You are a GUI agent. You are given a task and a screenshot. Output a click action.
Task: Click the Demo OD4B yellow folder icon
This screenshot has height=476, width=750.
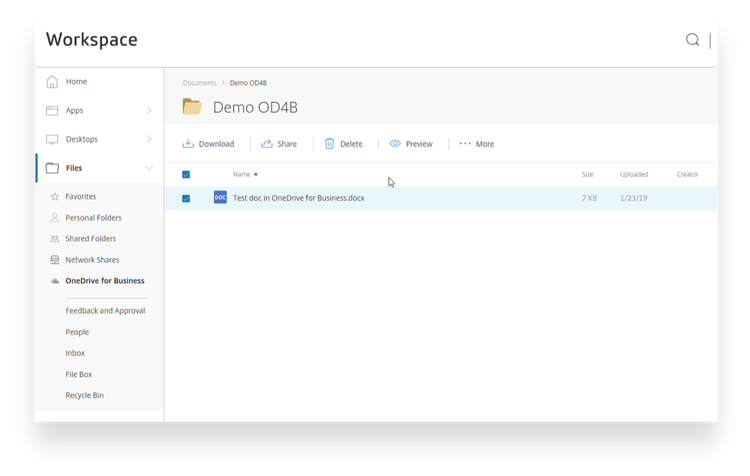pyautogui.click(x=192, y=107)
